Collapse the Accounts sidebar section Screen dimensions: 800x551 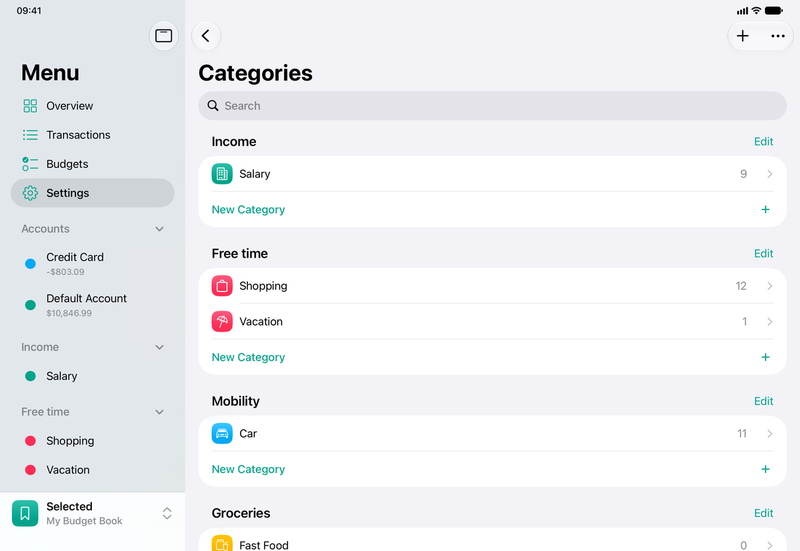pyautogui.click(x=159, y=229)
